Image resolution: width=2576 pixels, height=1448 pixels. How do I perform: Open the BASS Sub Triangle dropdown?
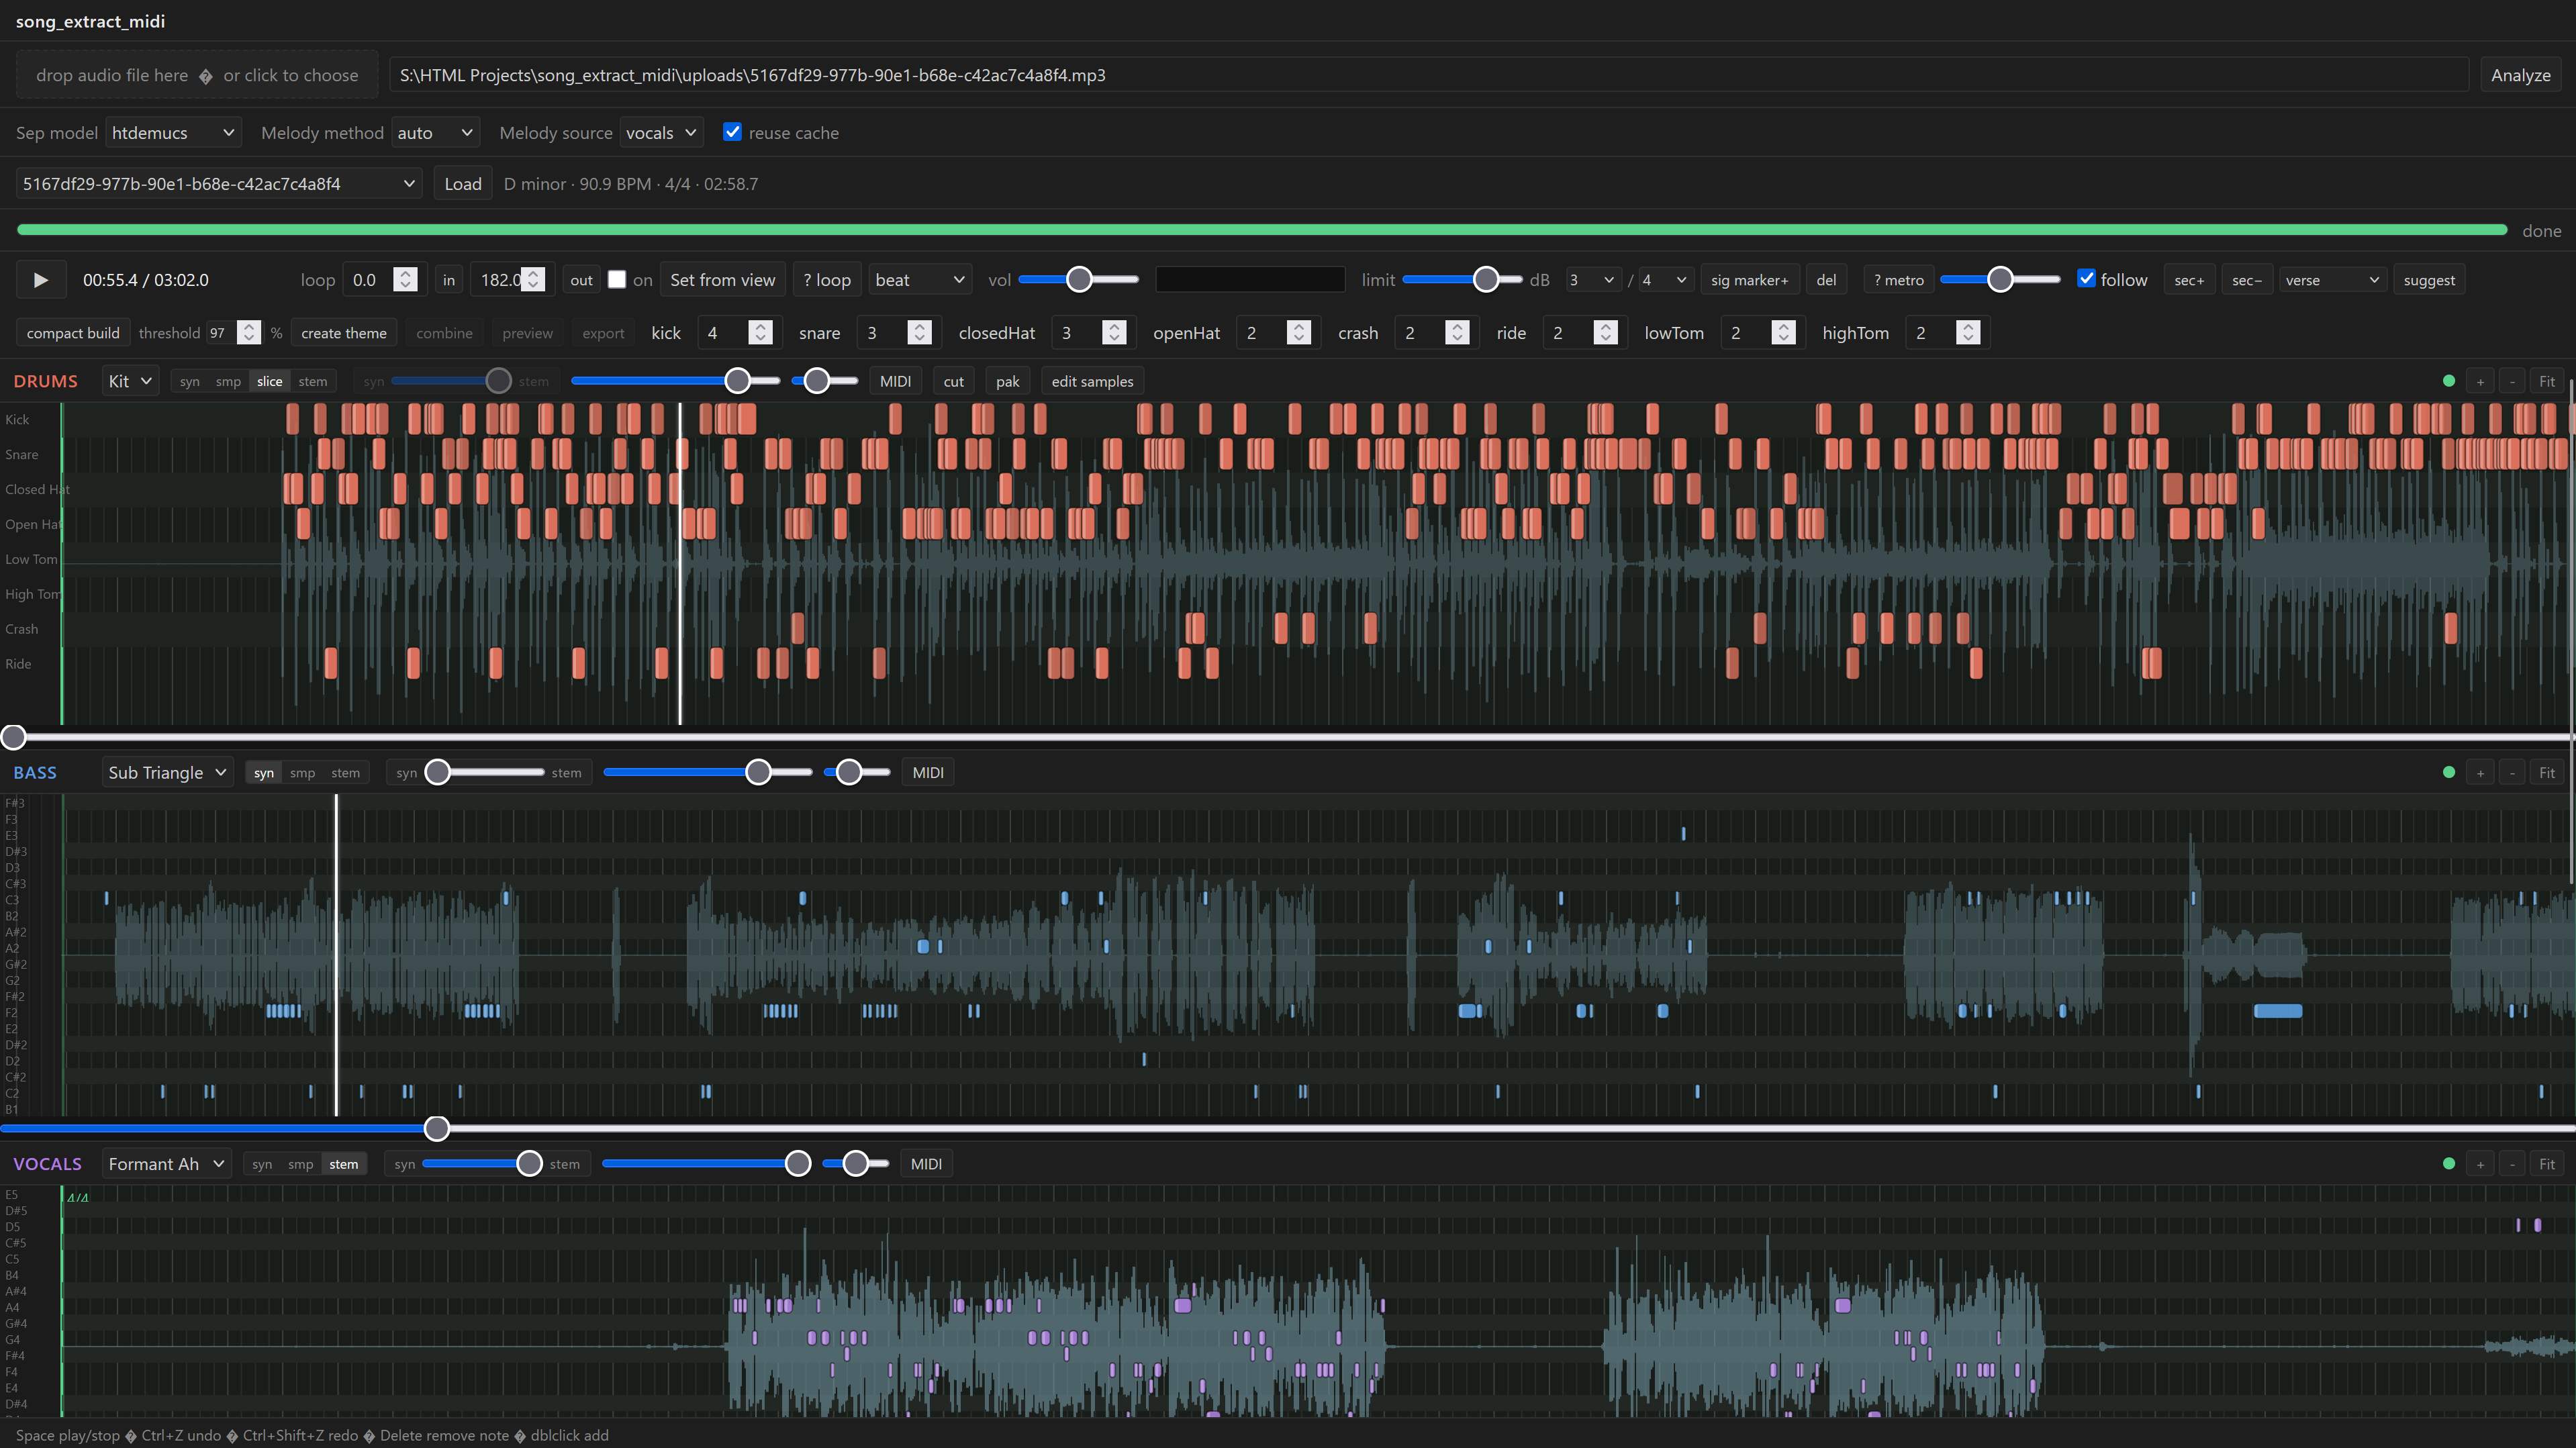tap(167, 772)
